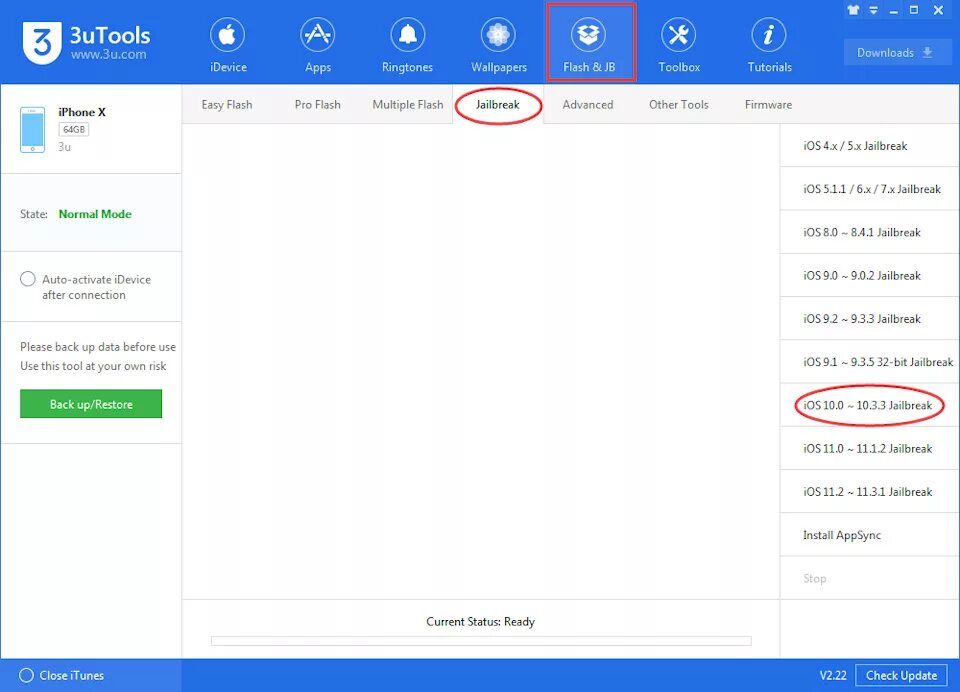
Task: Click the Normal Mode state text
Action: pos(95,214)
